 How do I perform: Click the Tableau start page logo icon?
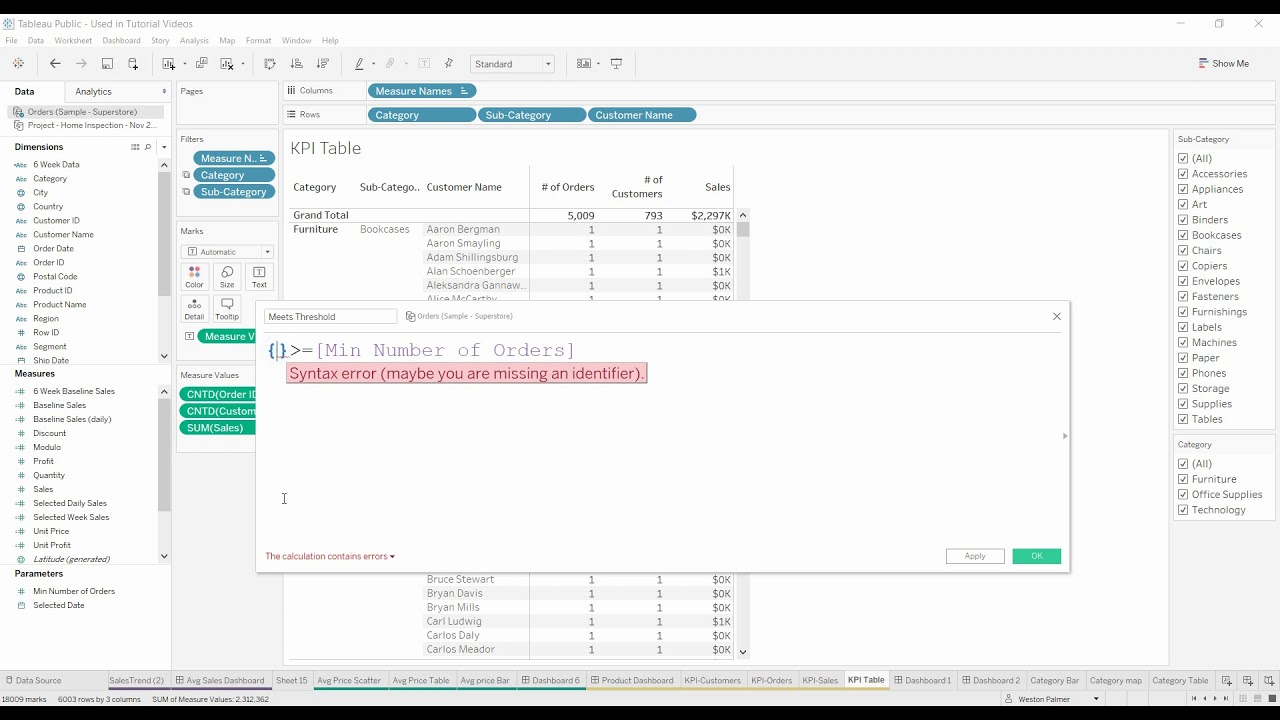point(18,63)
